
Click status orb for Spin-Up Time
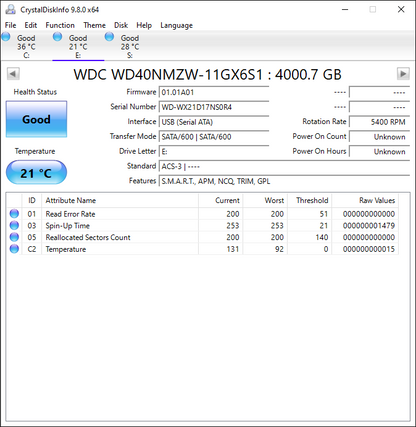click(x=14, y=225)
